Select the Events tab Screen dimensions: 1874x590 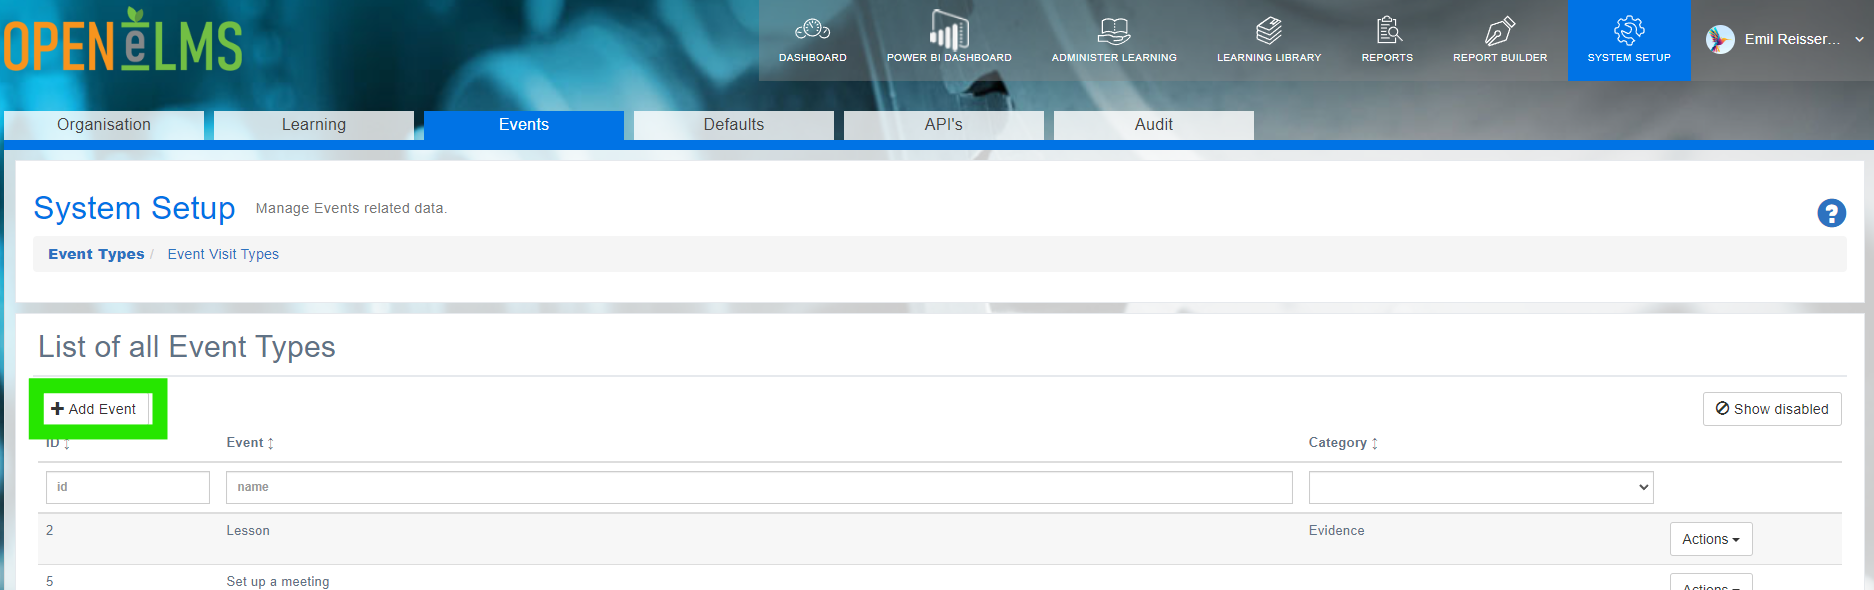click(x=524, y=125)
